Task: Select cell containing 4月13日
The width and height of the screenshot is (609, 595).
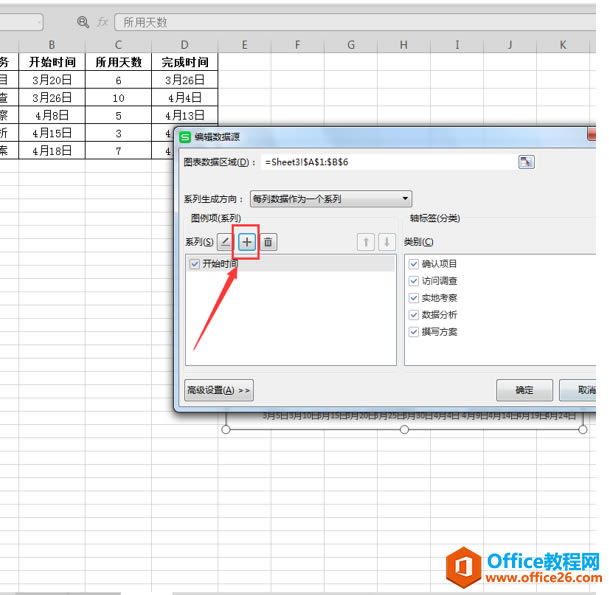Action: (185, 115)
